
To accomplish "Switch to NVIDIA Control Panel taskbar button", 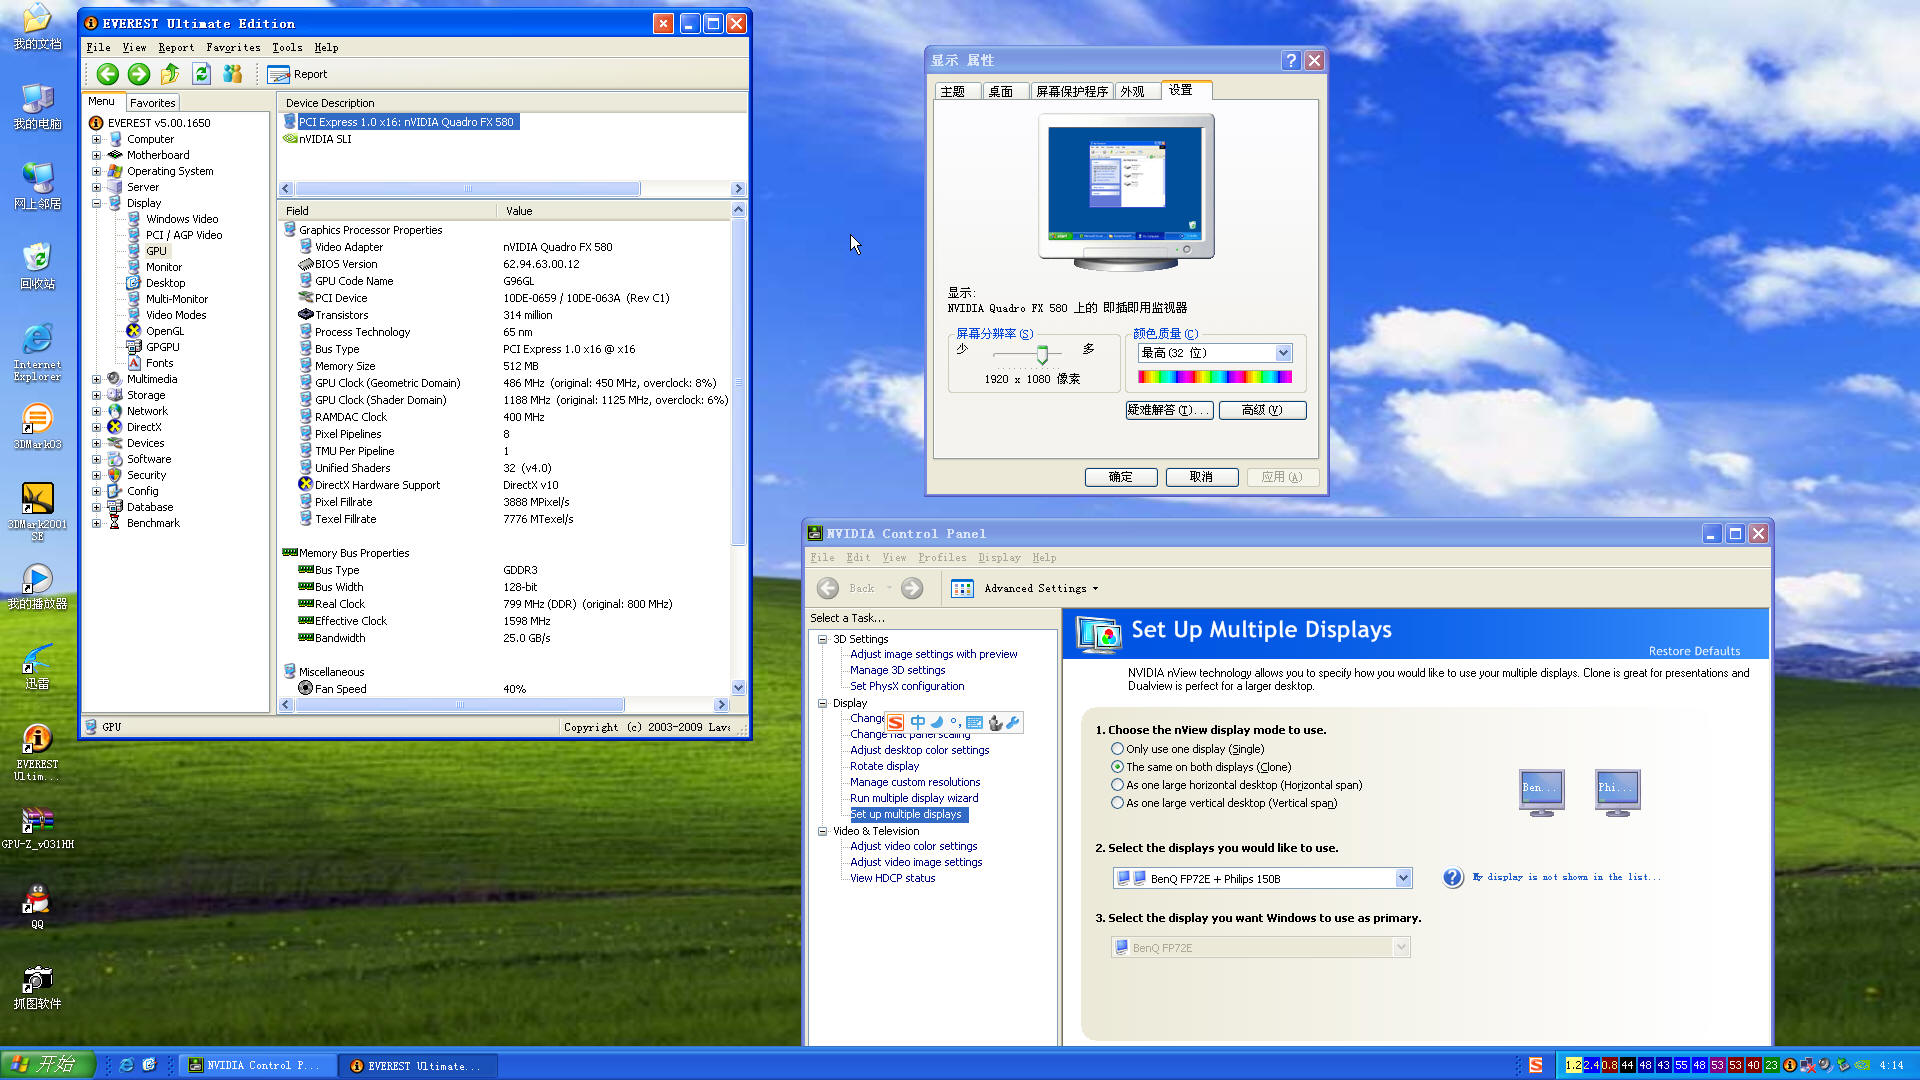I will click(258, 1066).
